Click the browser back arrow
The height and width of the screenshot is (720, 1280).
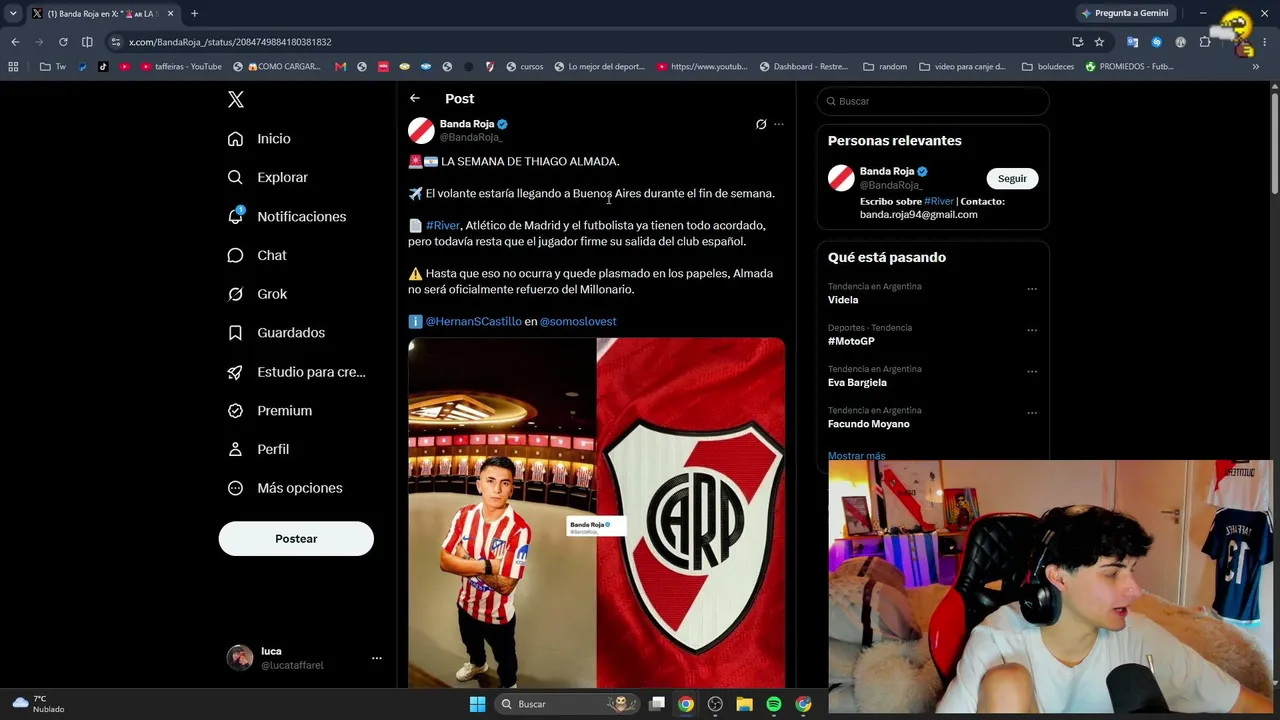pyautogui.click(x=15, y=42)
